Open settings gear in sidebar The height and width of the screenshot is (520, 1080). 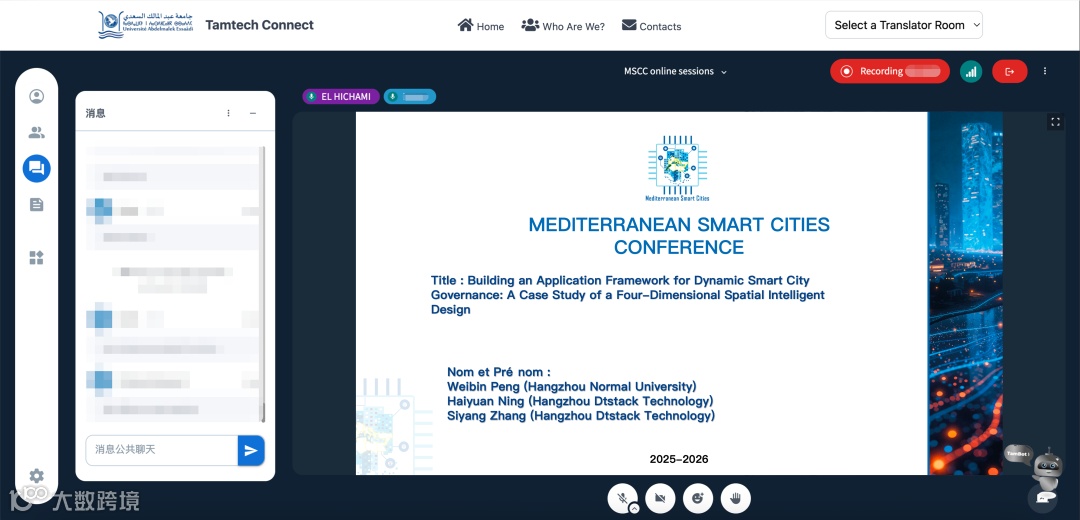(x=37, y=475)
